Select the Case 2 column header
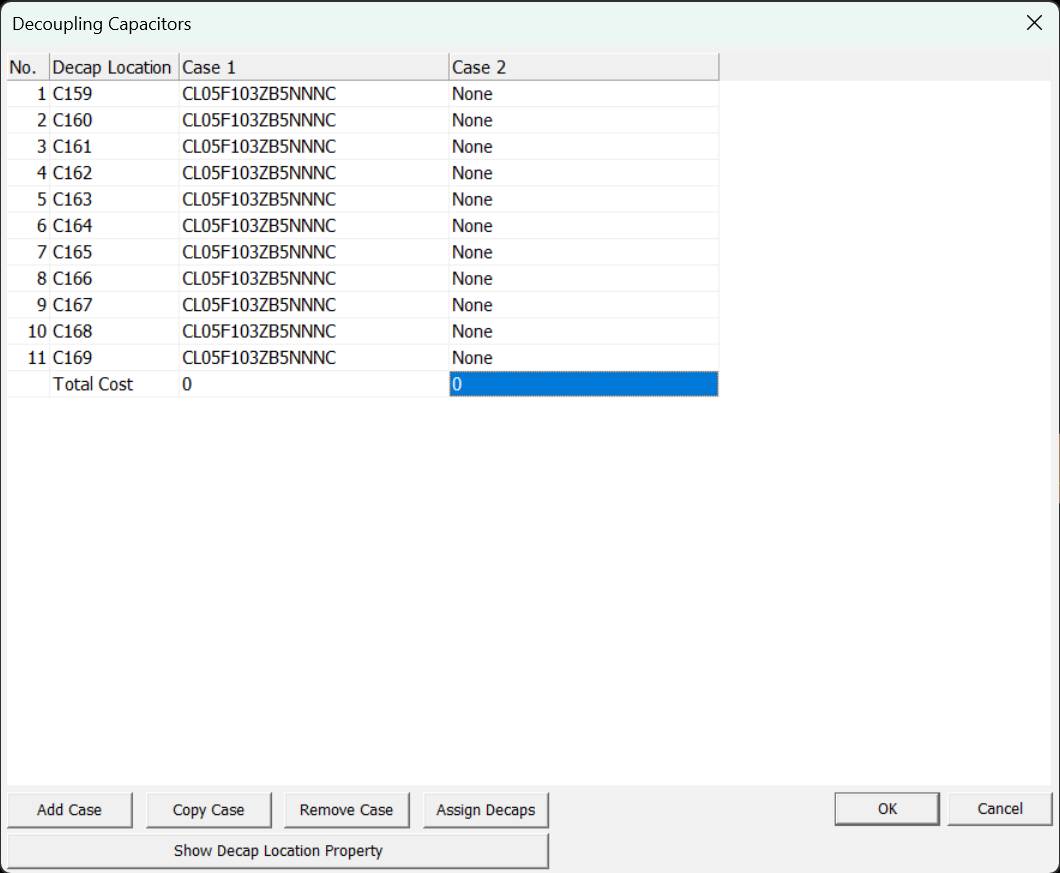 (583, 67)
